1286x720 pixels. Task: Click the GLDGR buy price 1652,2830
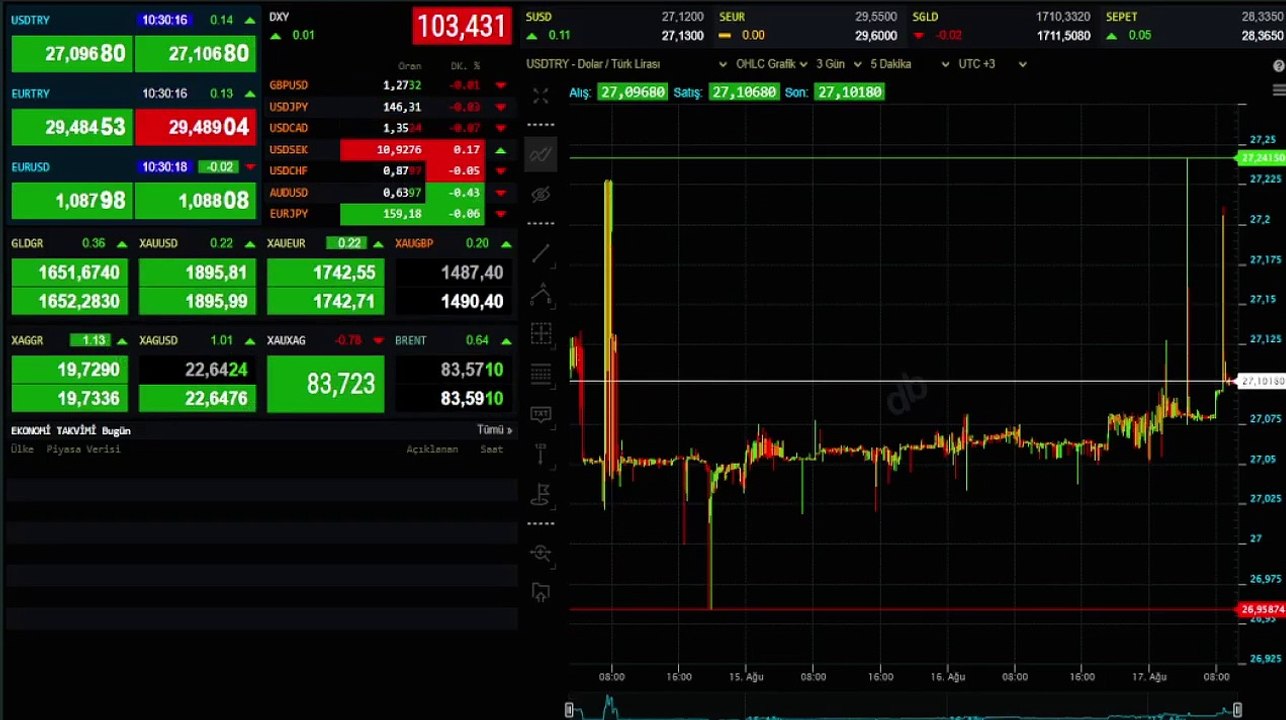point(69,301)
